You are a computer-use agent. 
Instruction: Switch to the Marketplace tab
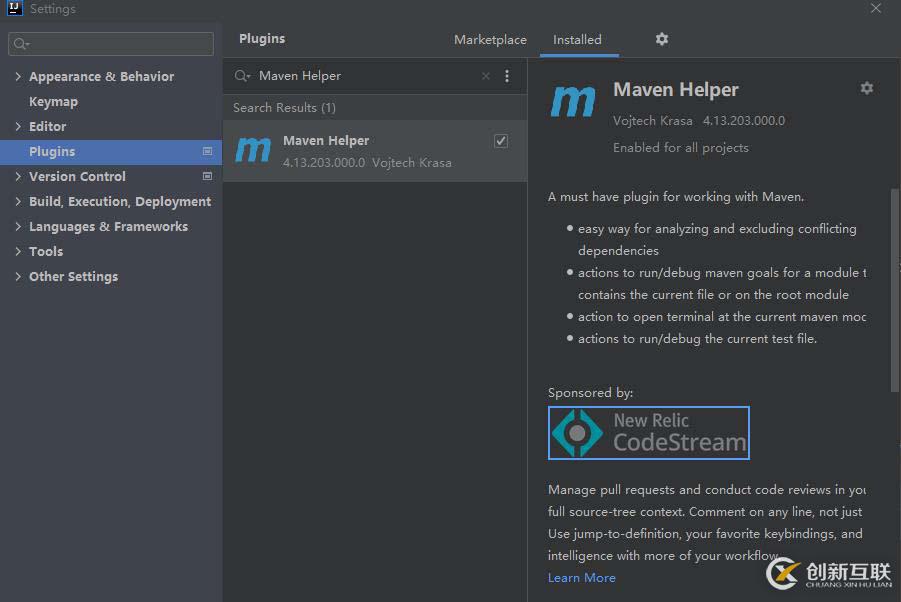[490, 40]
